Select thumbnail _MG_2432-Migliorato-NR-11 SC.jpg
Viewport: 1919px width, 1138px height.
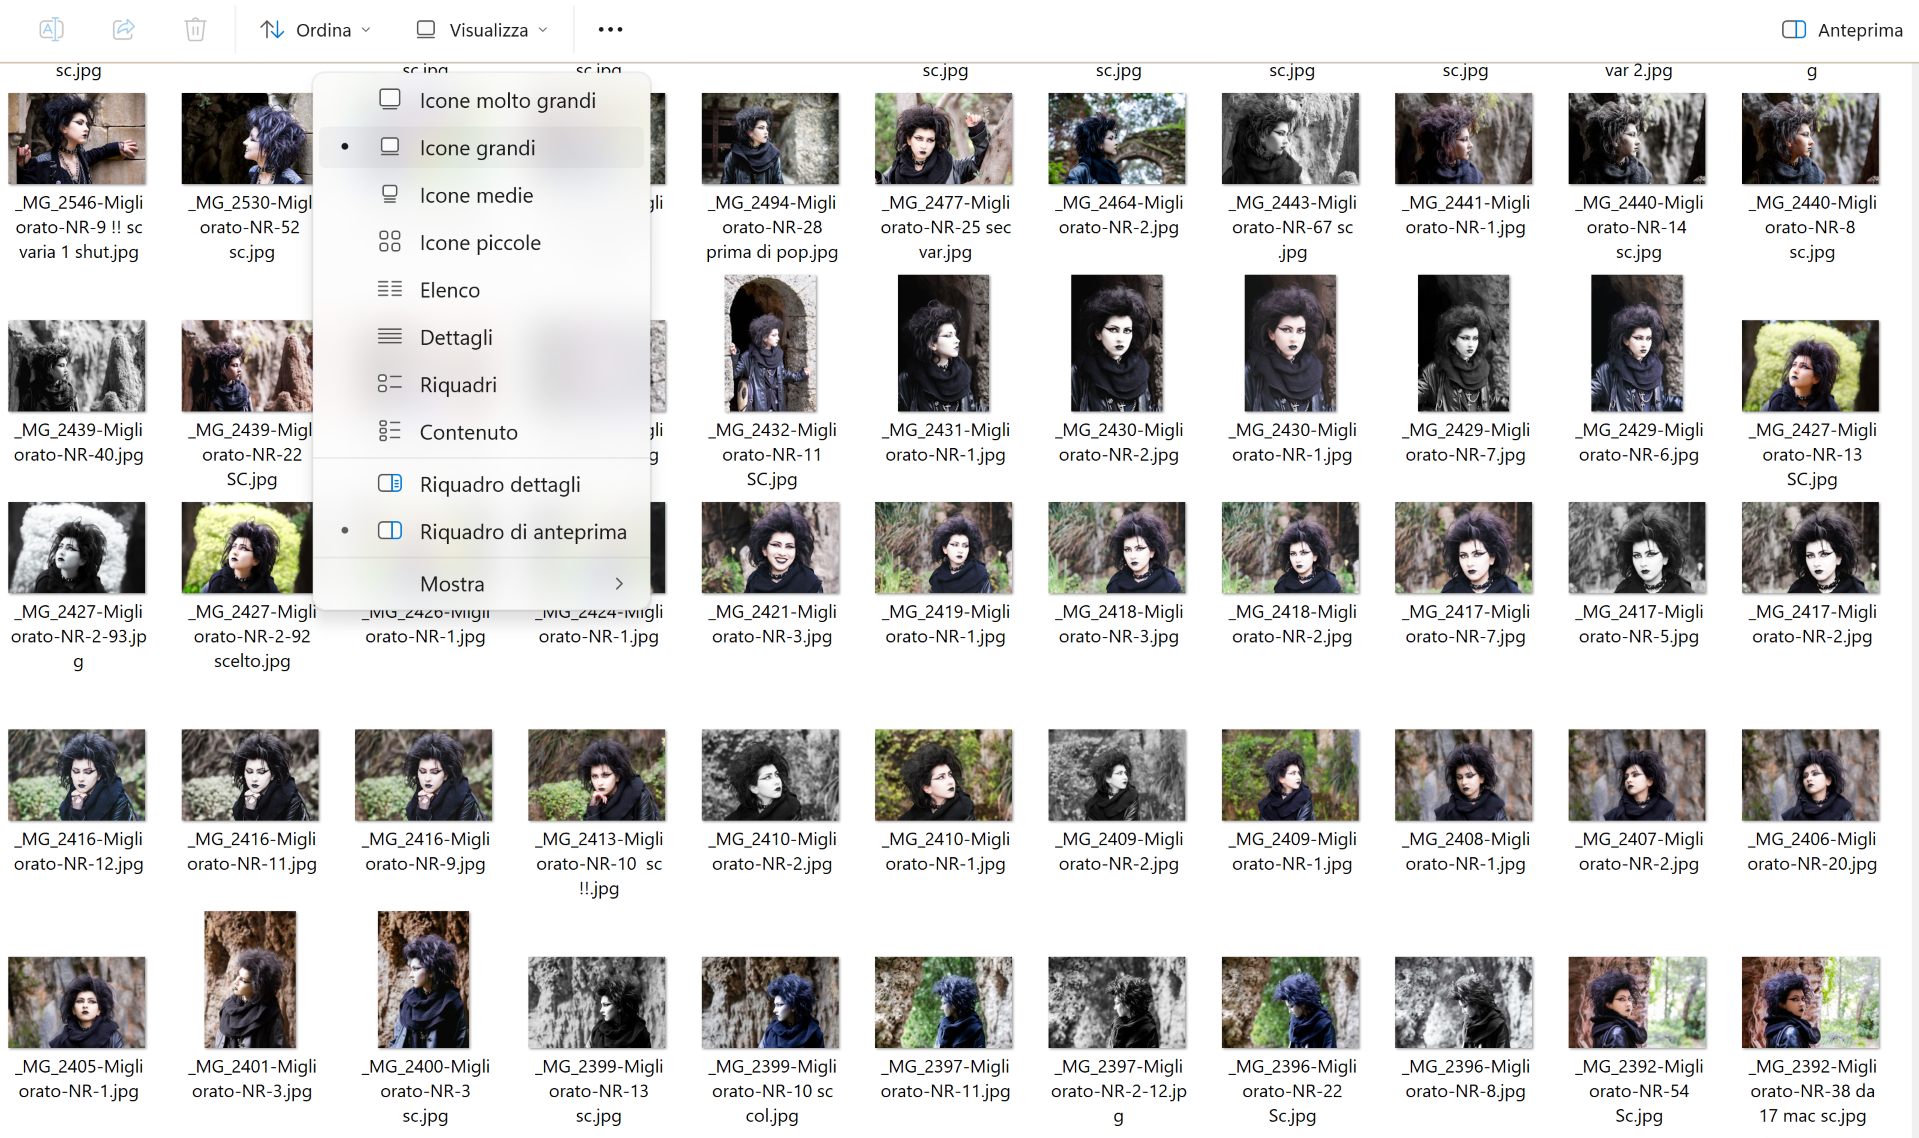coord(770,343)
